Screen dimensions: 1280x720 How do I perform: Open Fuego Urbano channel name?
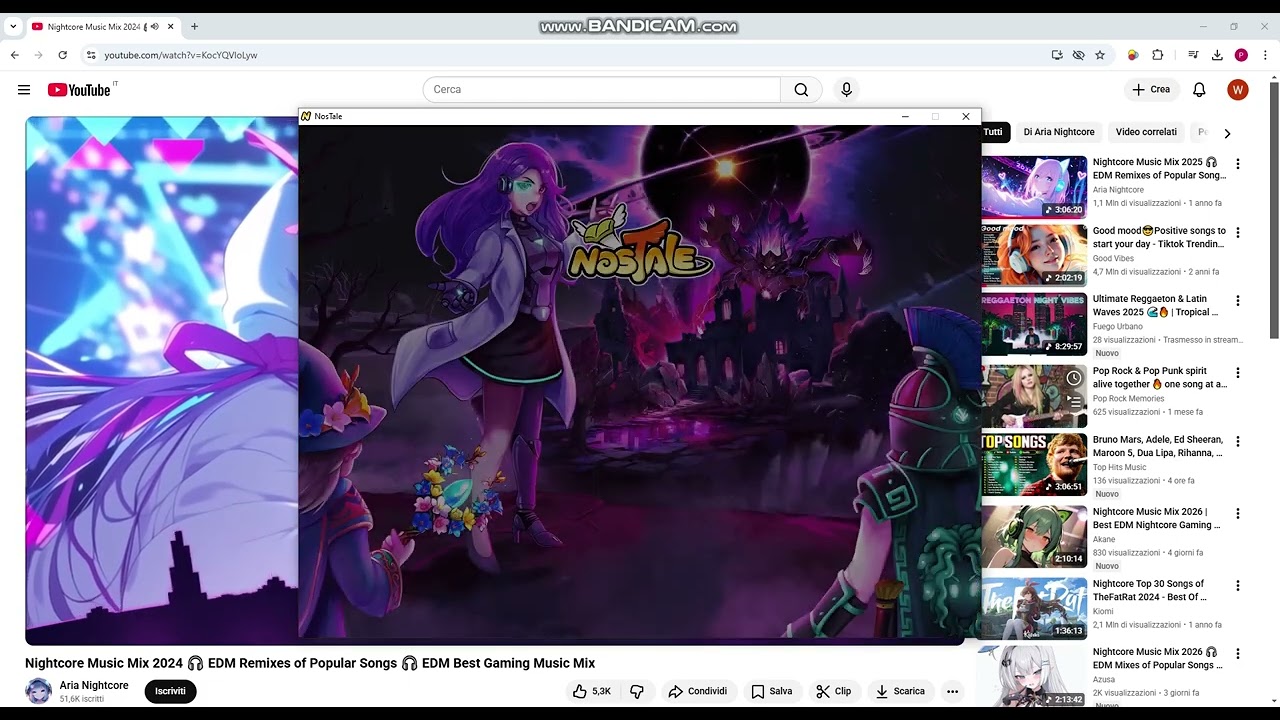(1119, 326)
